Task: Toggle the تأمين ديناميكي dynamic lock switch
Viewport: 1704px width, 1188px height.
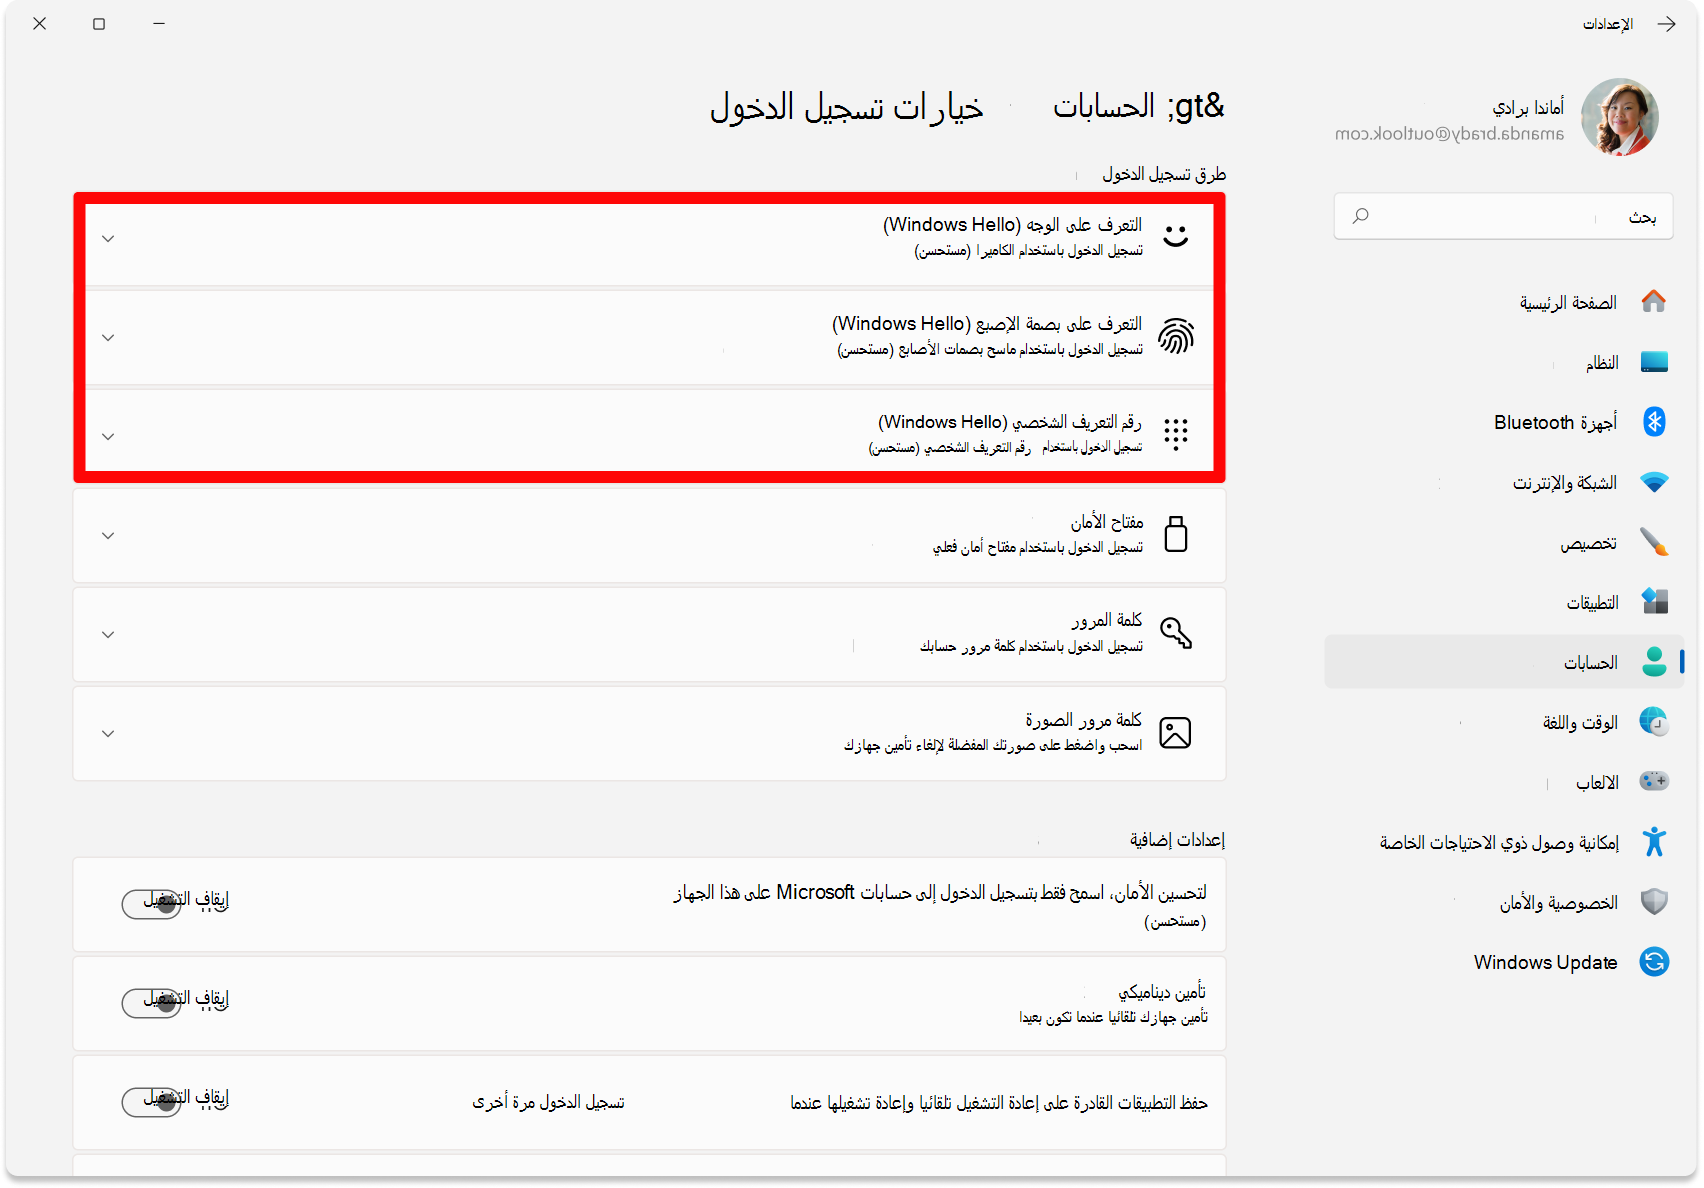Action: click(151, 1003)
